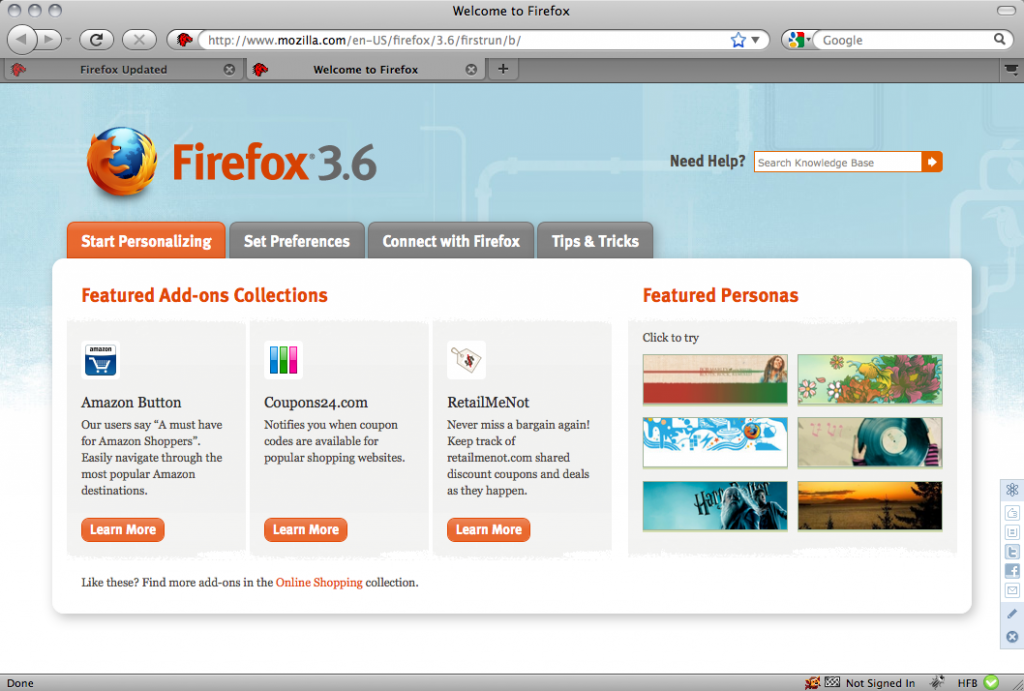The height and width of the screenshot is (691, 1024).
Task: Share via Twitter icon in side widget
Action: click(x=1012, y=552)
